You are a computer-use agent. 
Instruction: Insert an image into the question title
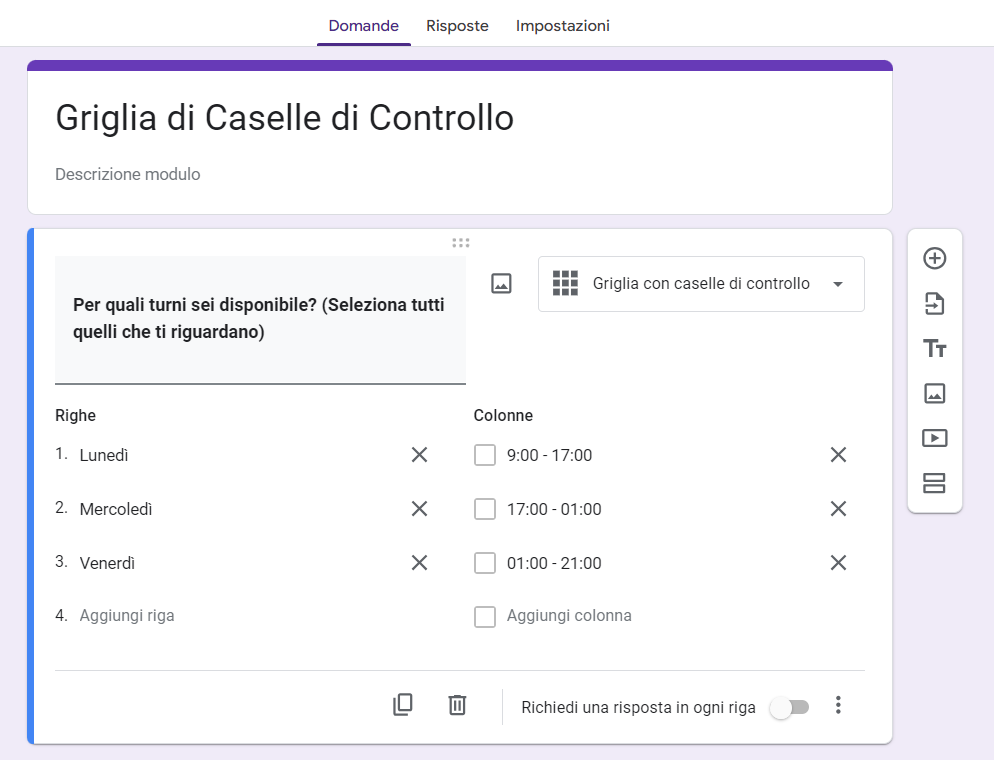pos(501,284)
